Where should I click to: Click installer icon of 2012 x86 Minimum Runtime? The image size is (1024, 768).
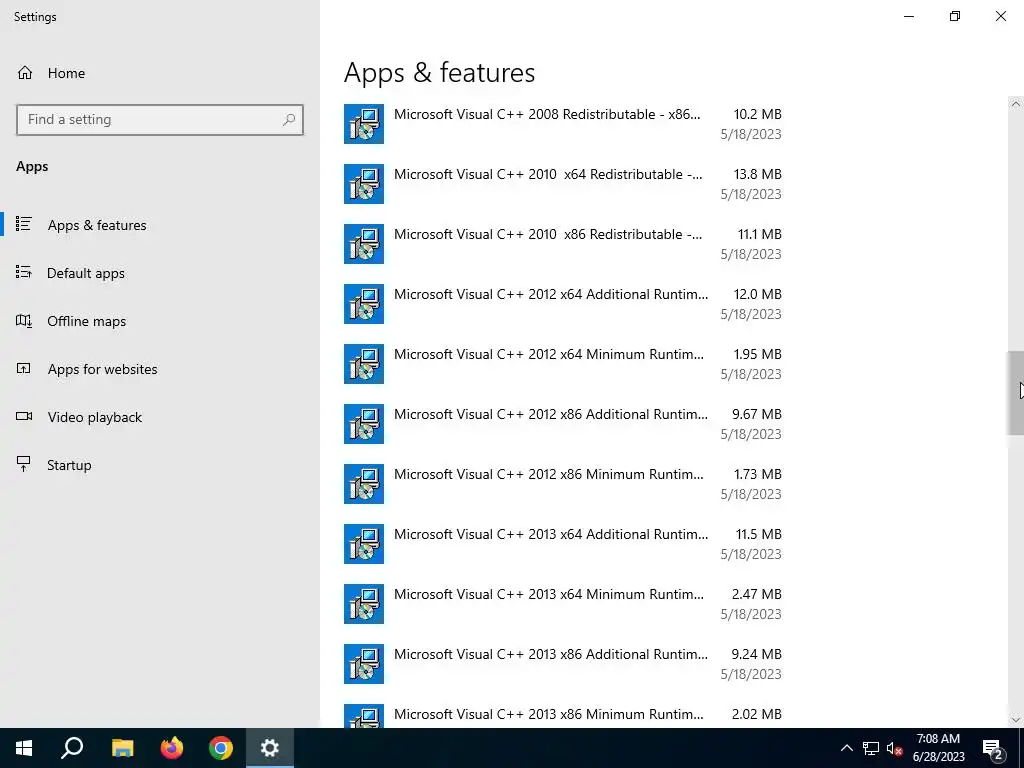click(x=364, y=484)
